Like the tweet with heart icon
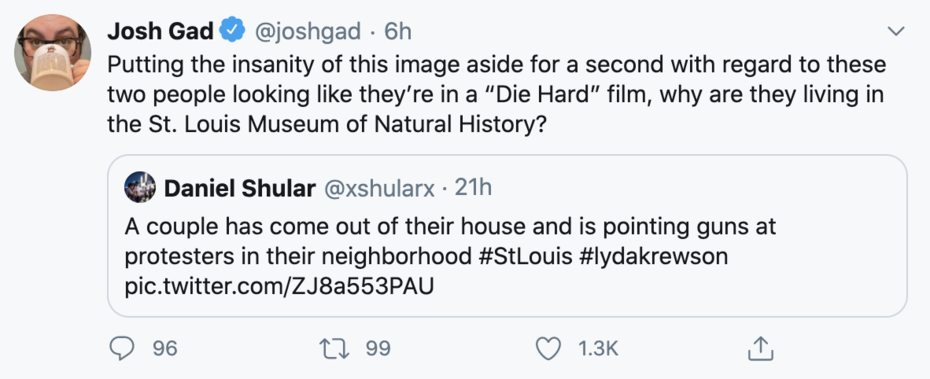 [x=548, y=349]
